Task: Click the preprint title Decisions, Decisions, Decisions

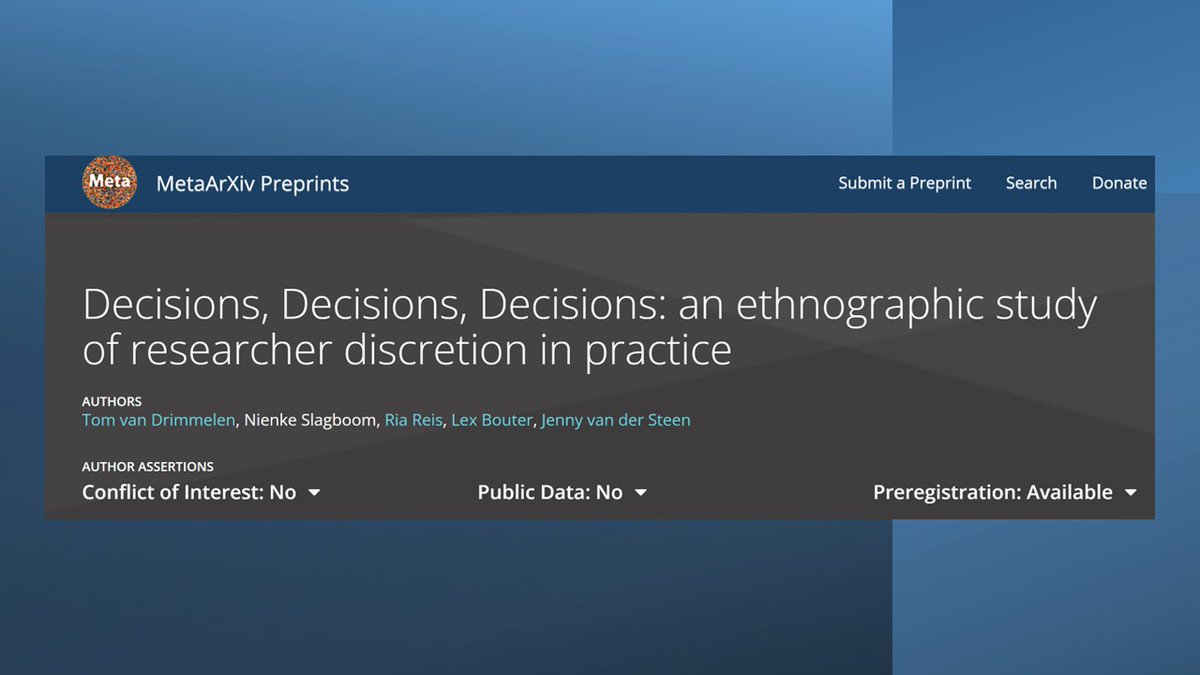Action: pyautogui.click(x=590, y=327)
